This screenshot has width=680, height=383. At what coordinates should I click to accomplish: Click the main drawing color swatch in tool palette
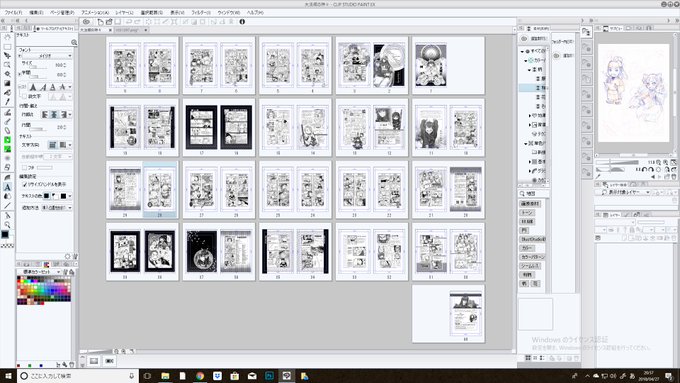[5, 235]
